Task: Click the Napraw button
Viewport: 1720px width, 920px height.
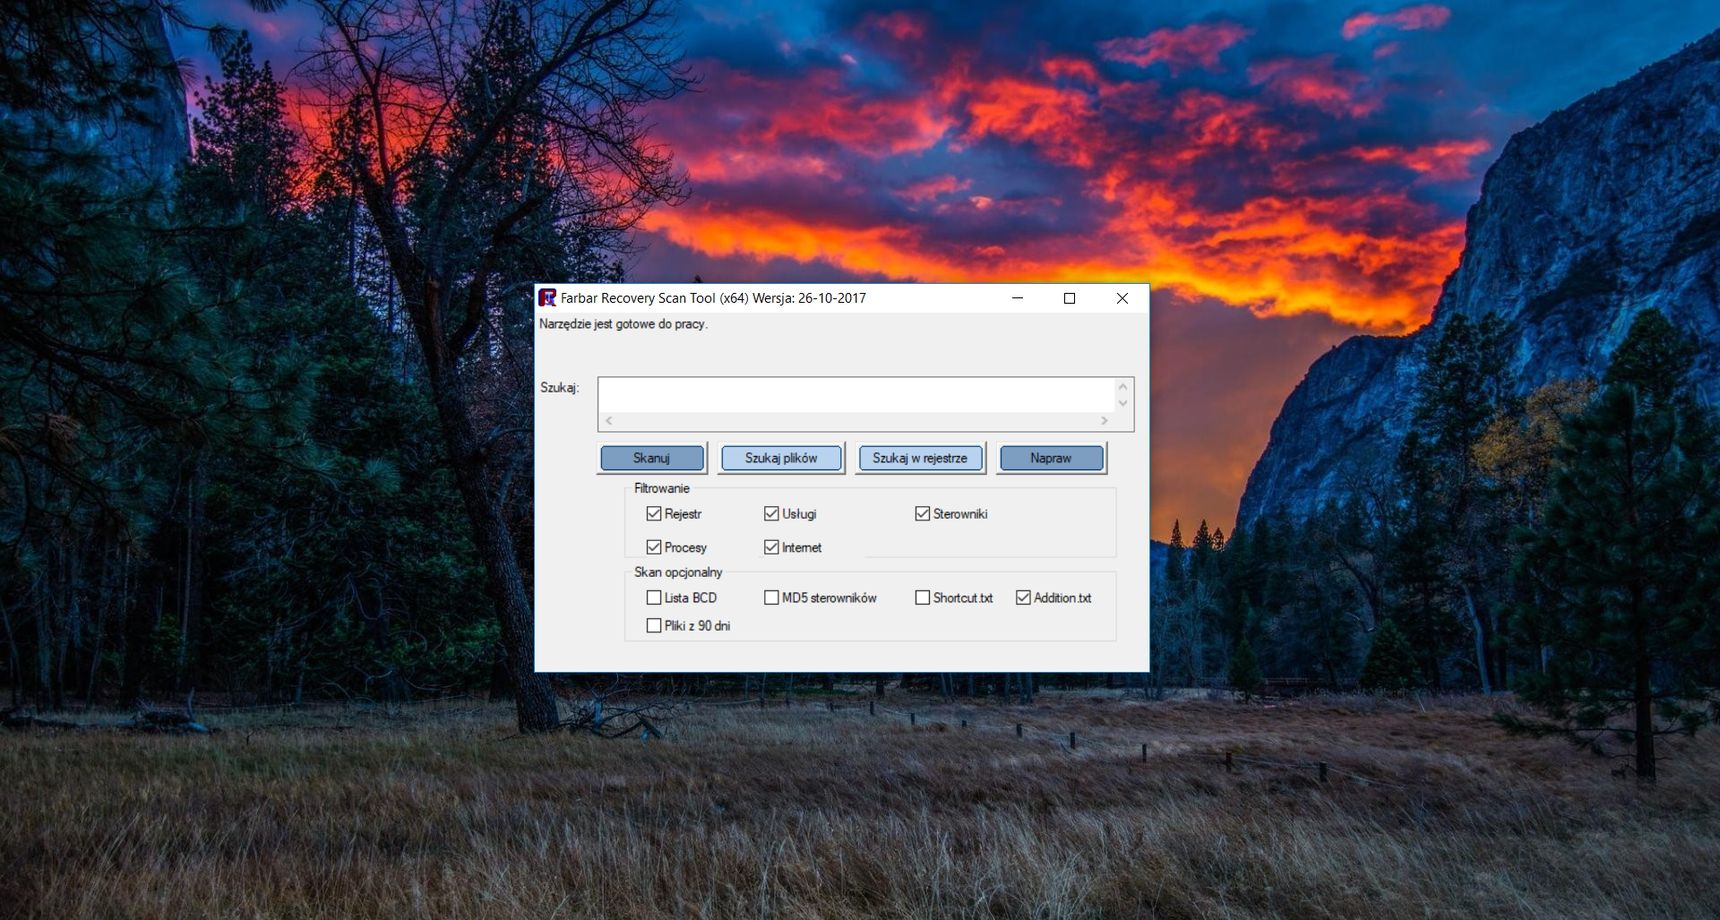Action: pos(1051,458)
